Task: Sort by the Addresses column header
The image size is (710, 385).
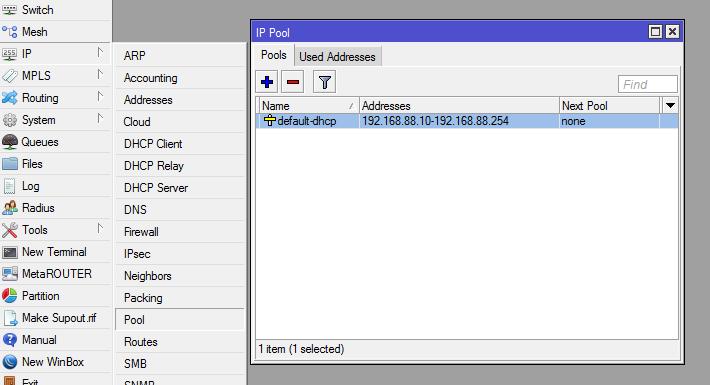Action: coord(459,106)
